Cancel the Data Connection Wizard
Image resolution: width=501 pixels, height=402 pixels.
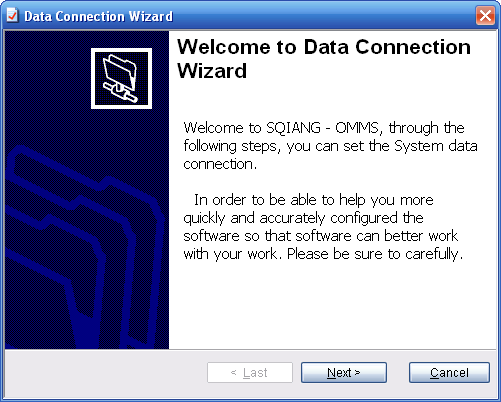coord(449,372)
